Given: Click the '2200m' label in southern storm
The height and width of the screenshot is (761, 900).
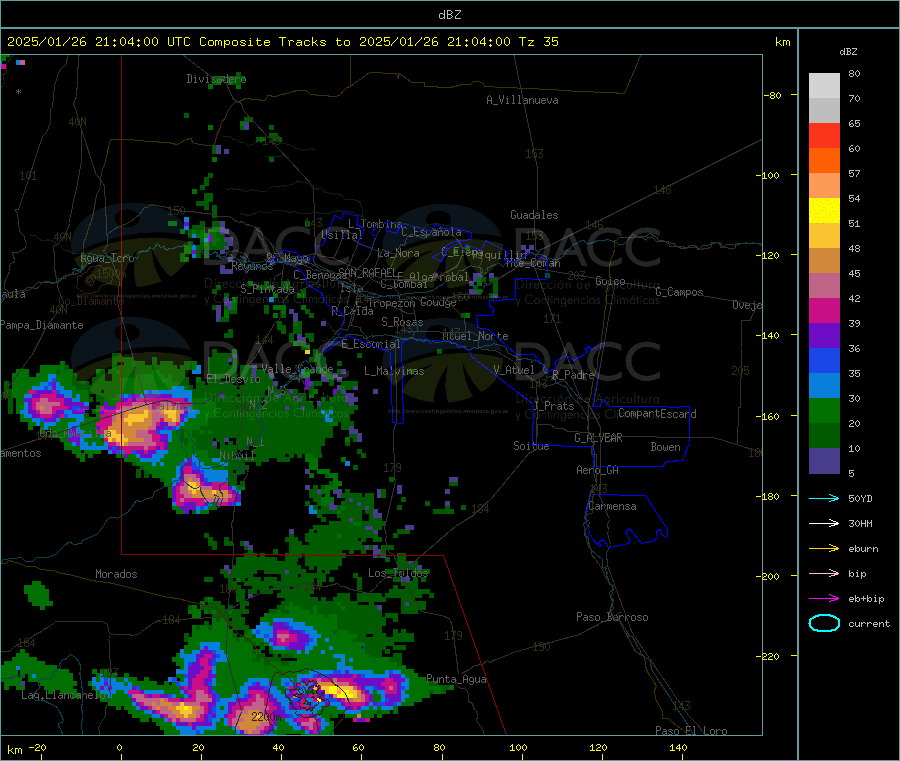Looking at the screenshot, I should pyautogui.click(x=266, y=717).
